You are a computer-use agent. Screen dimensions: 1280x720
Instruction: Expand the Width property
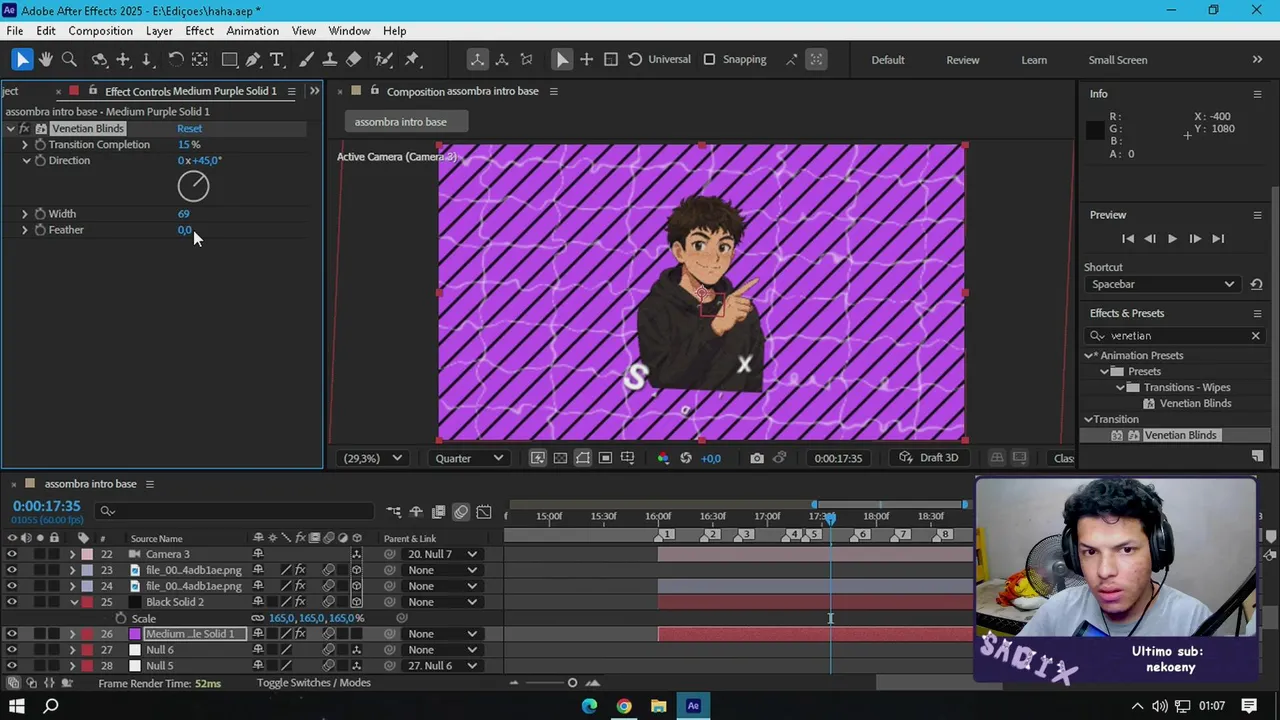tap(25, 214)
